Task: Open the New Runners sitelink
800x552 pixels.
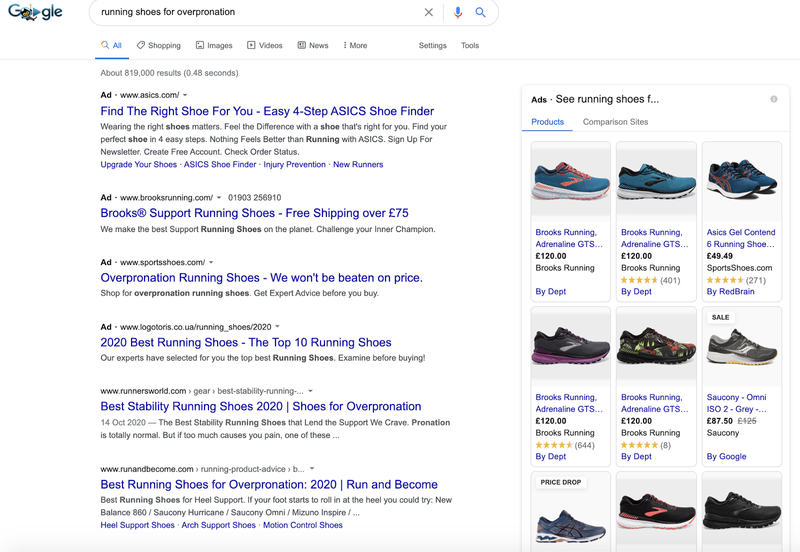Action: coord(358,164)
